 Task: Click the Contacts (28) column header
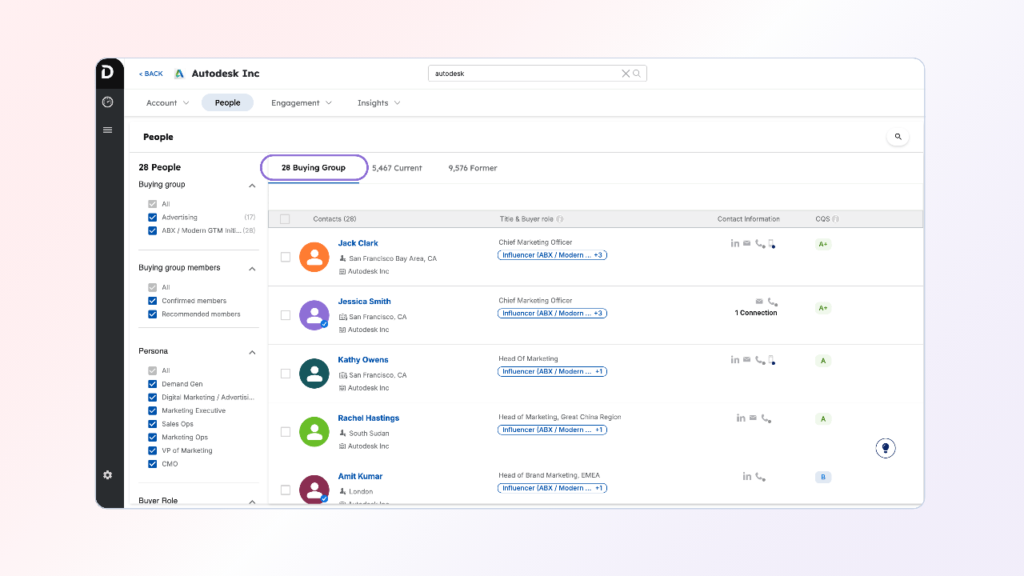coord(334,219)
